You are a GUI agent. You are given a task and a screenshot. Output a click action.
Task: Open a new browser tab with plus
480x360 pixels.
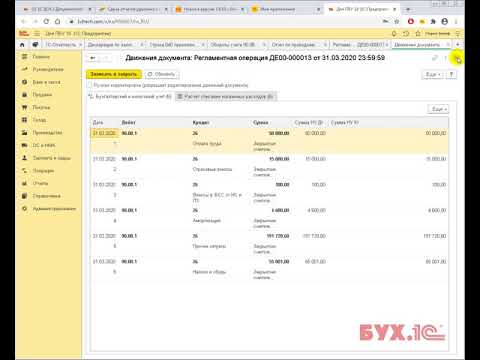tap(408, 9)
